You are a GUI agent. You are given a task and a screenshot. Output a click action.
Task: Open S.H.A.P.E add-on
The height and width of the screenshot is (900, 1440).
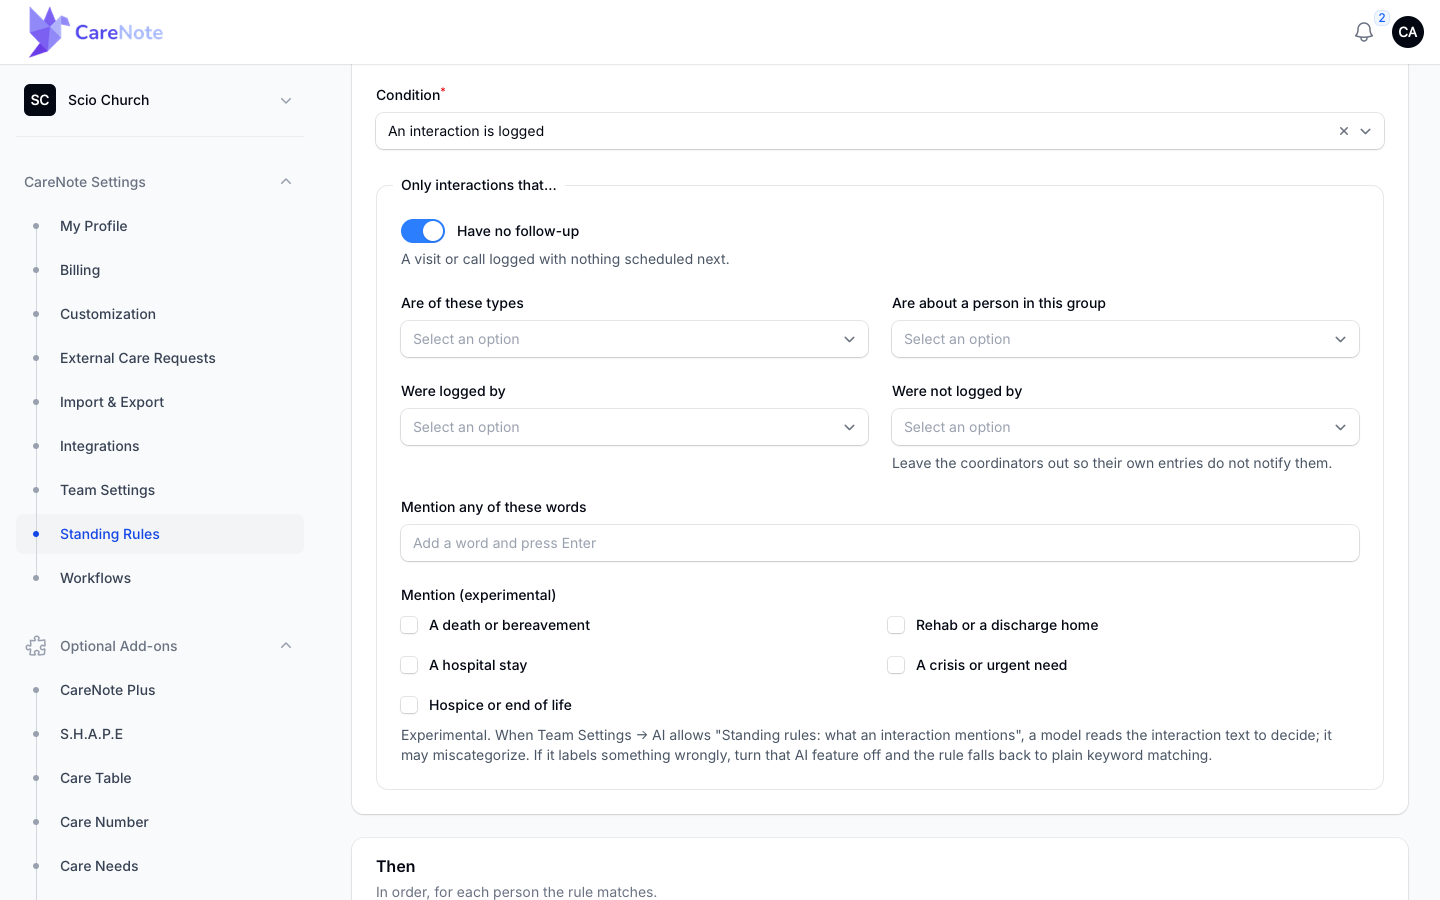click(160, 734)
